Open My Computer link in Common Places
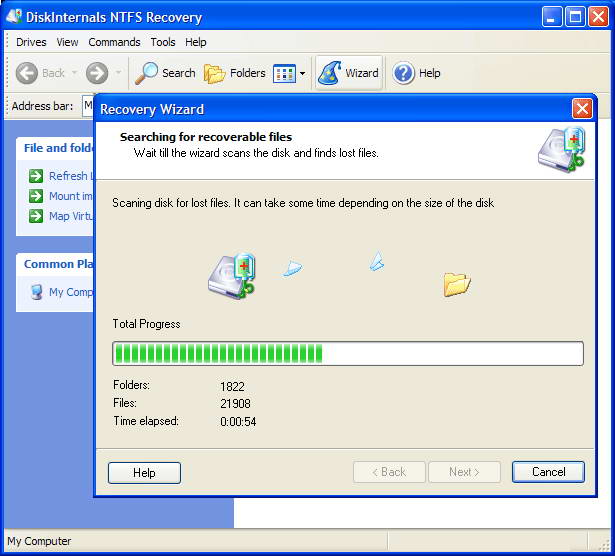615x556 pixels. click(71, 292)
